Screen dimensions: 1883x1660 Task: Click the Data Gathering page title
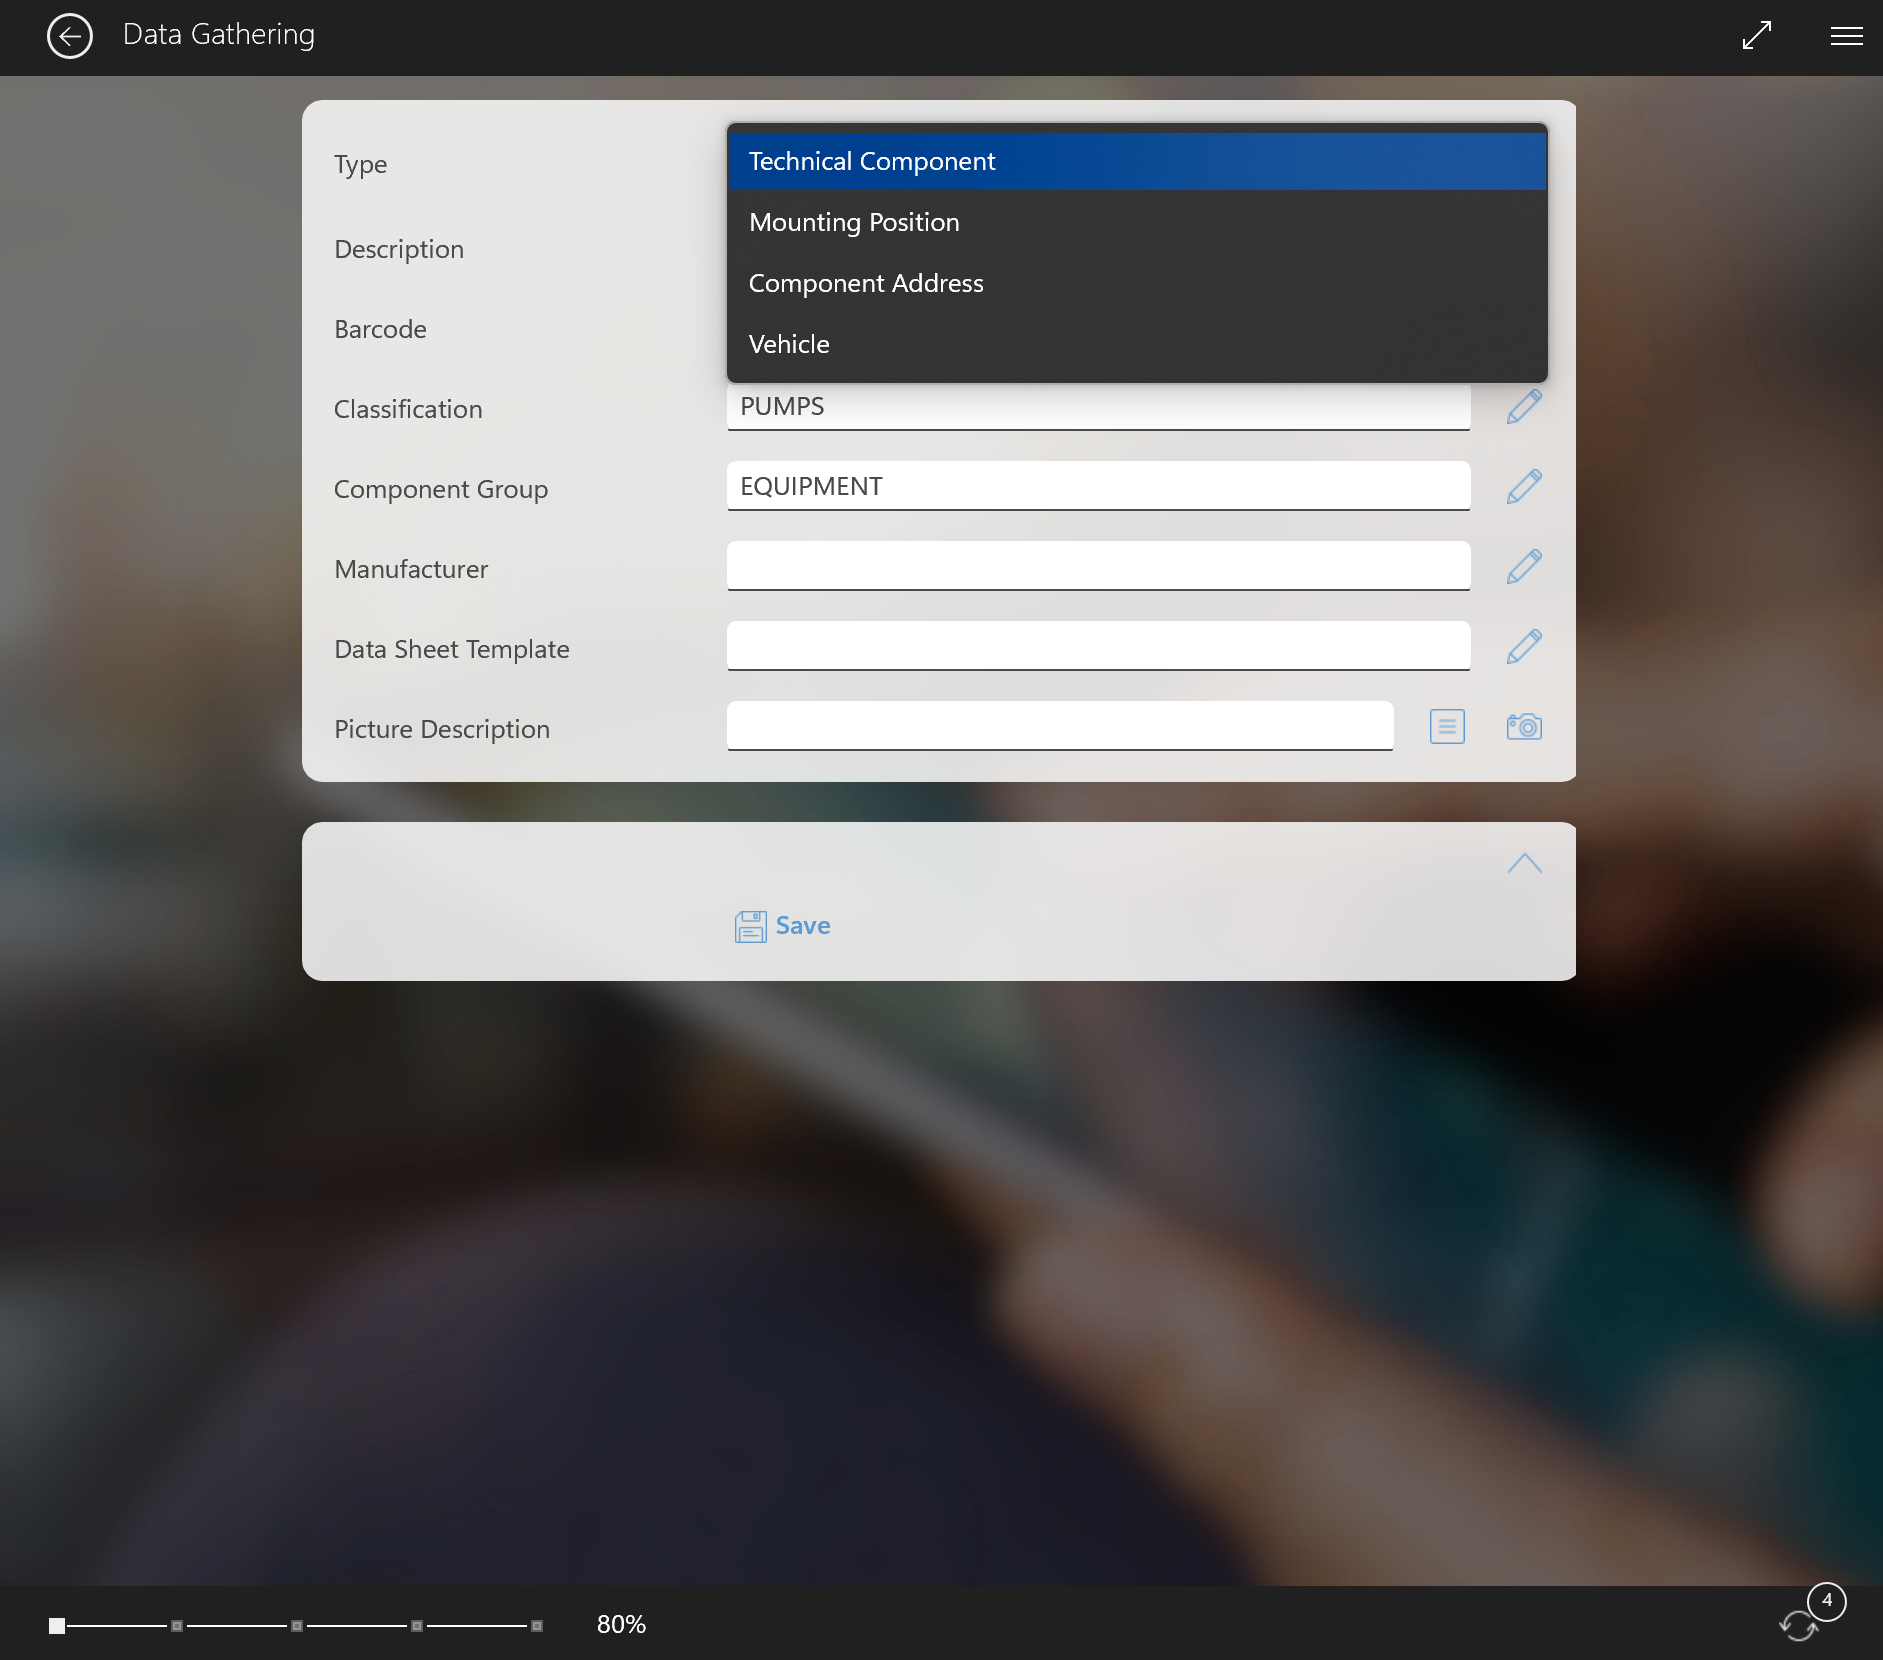[219, 35]
